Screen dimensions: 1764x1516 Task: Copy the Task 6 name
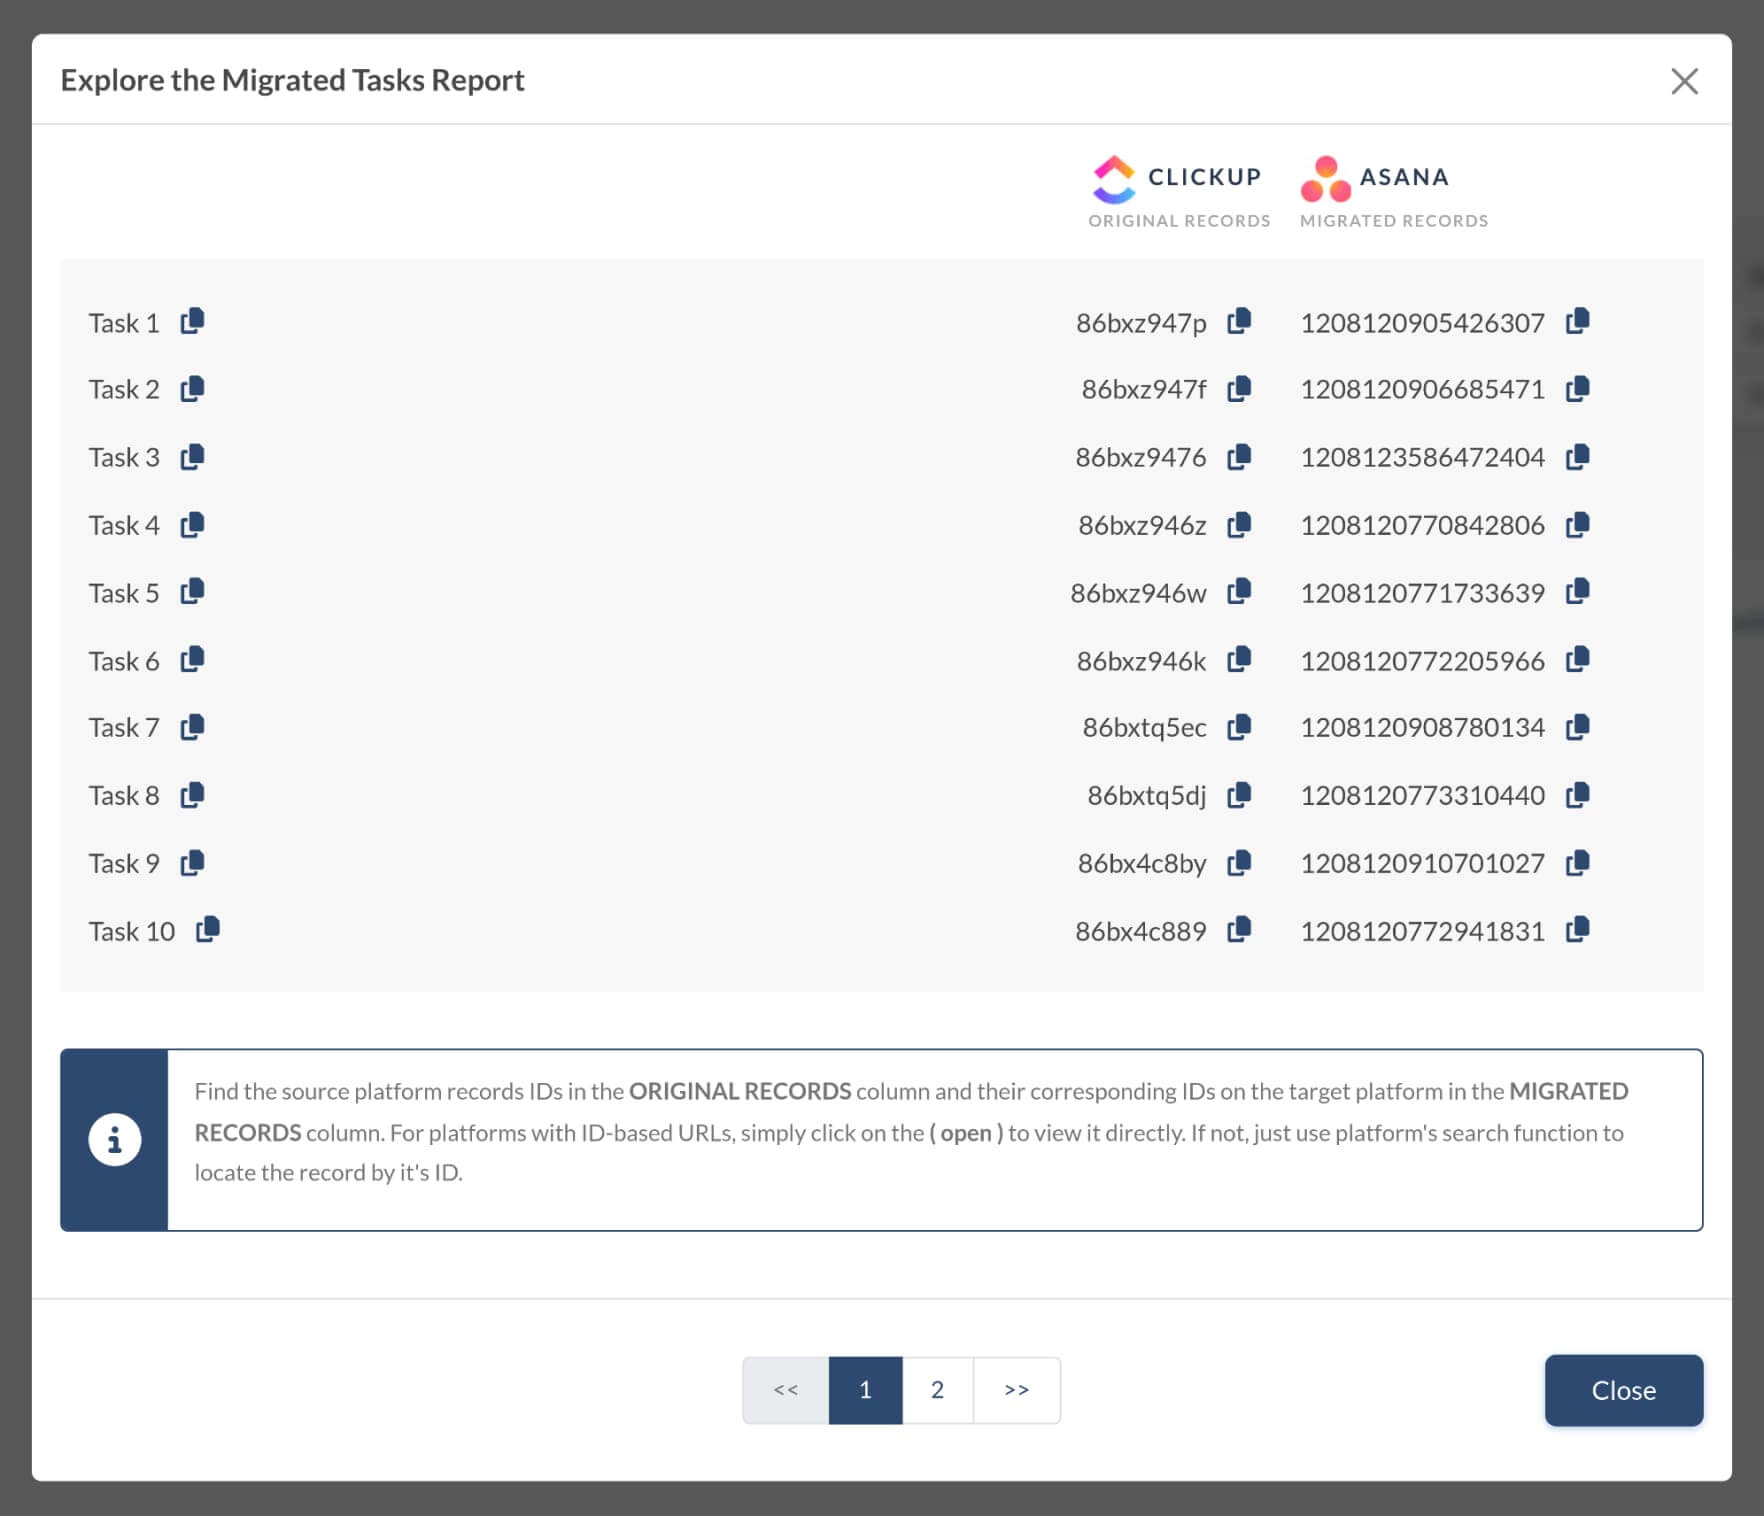(192, 659)
